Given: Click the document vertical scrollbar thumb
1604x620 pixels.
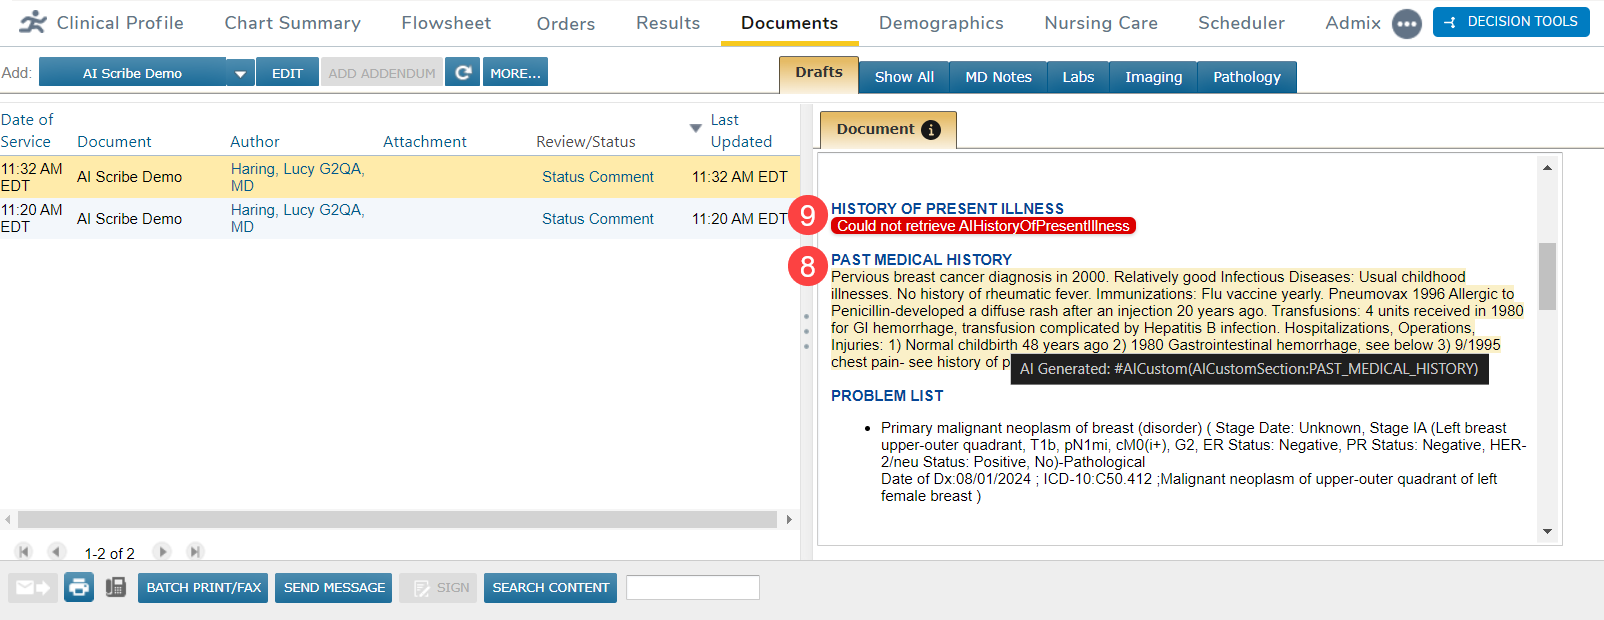Looking at the screenshot, I should tap(1547, 276).
